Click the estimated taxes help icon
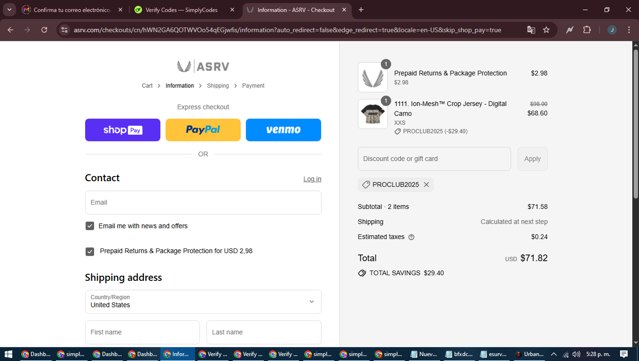This screenshot has width=639, height=361. coord(411,237)
